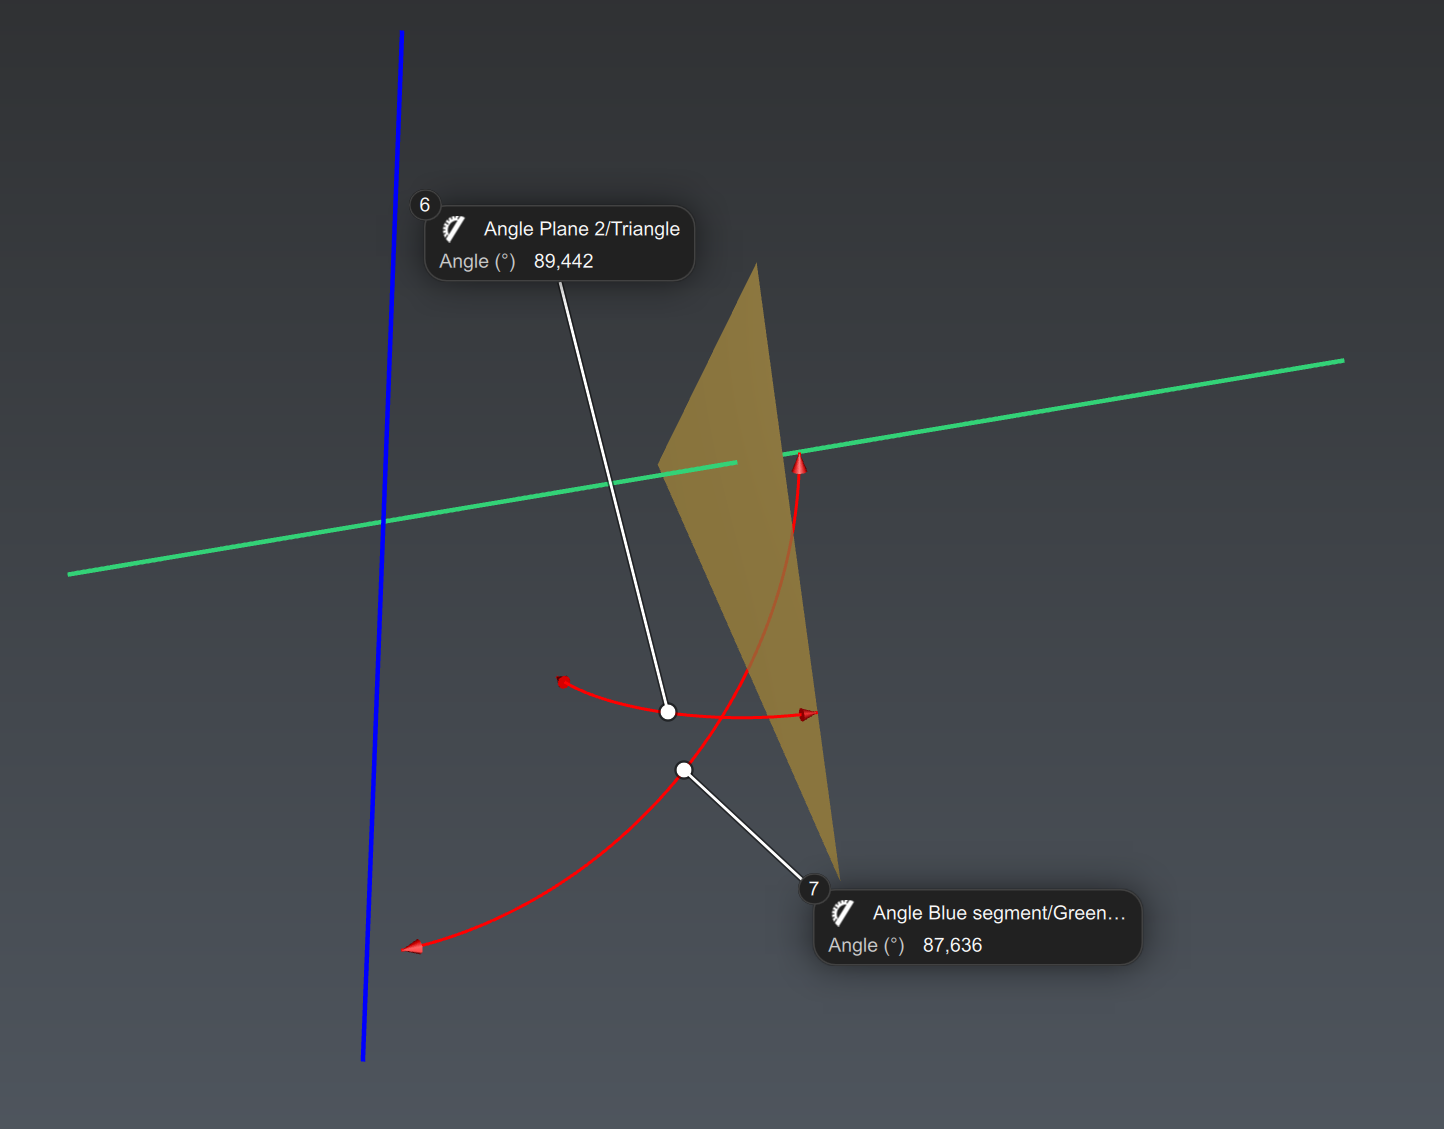
Task: Click the protractor icon in Angle Plane 2/Triangle label
Action: click(x=453, y=229)
